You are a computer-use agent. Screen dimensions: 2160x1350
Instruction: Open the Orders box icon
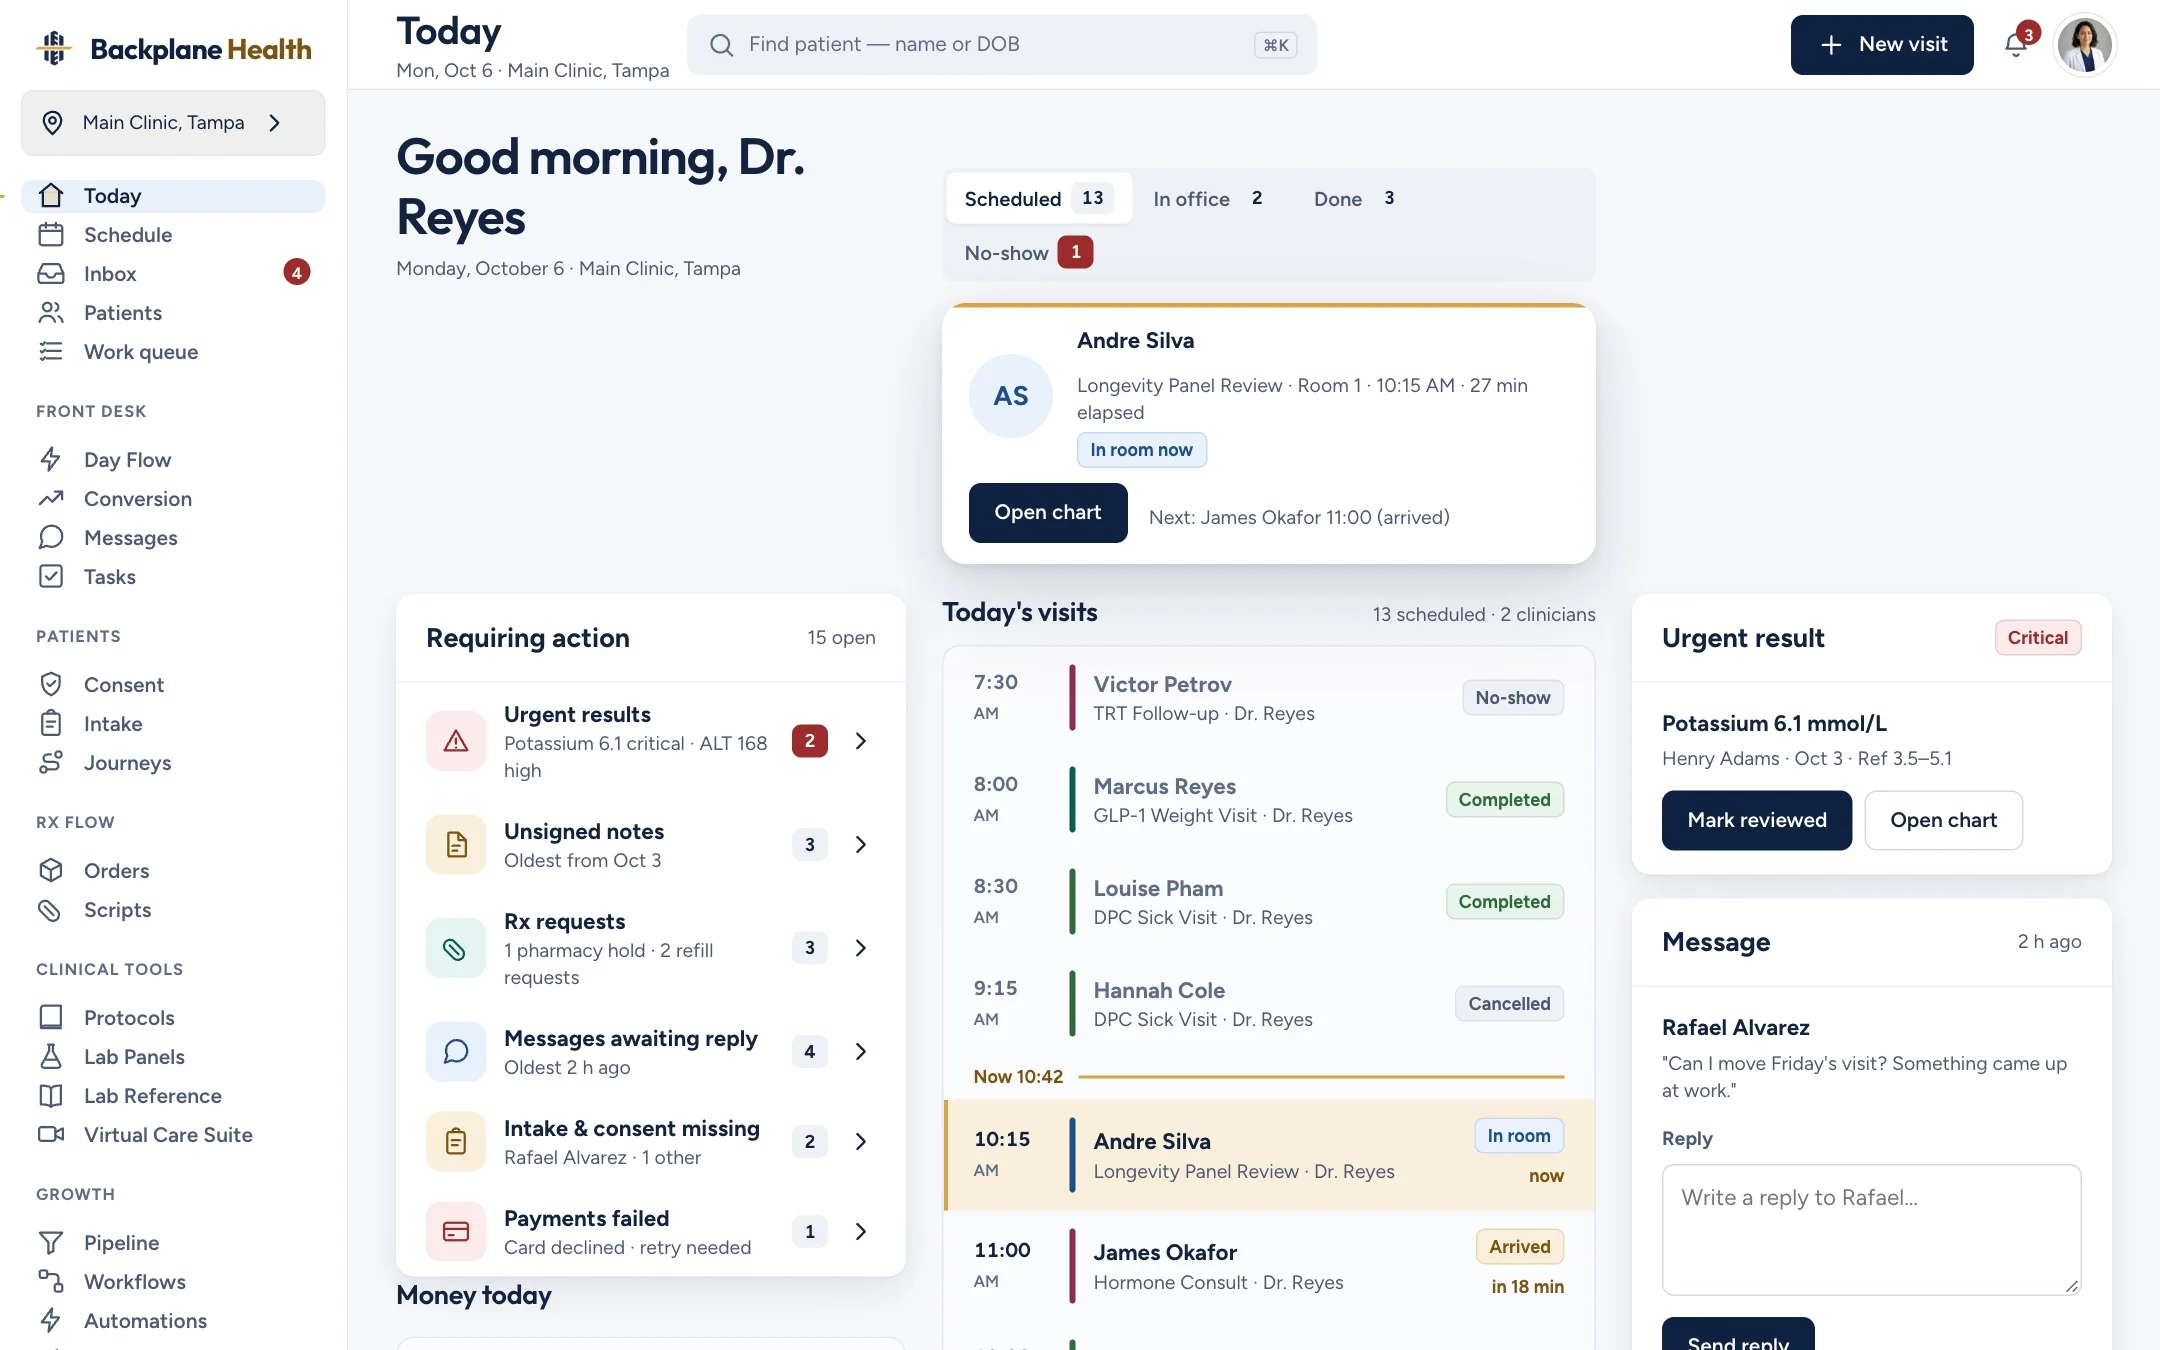[51, 871]
